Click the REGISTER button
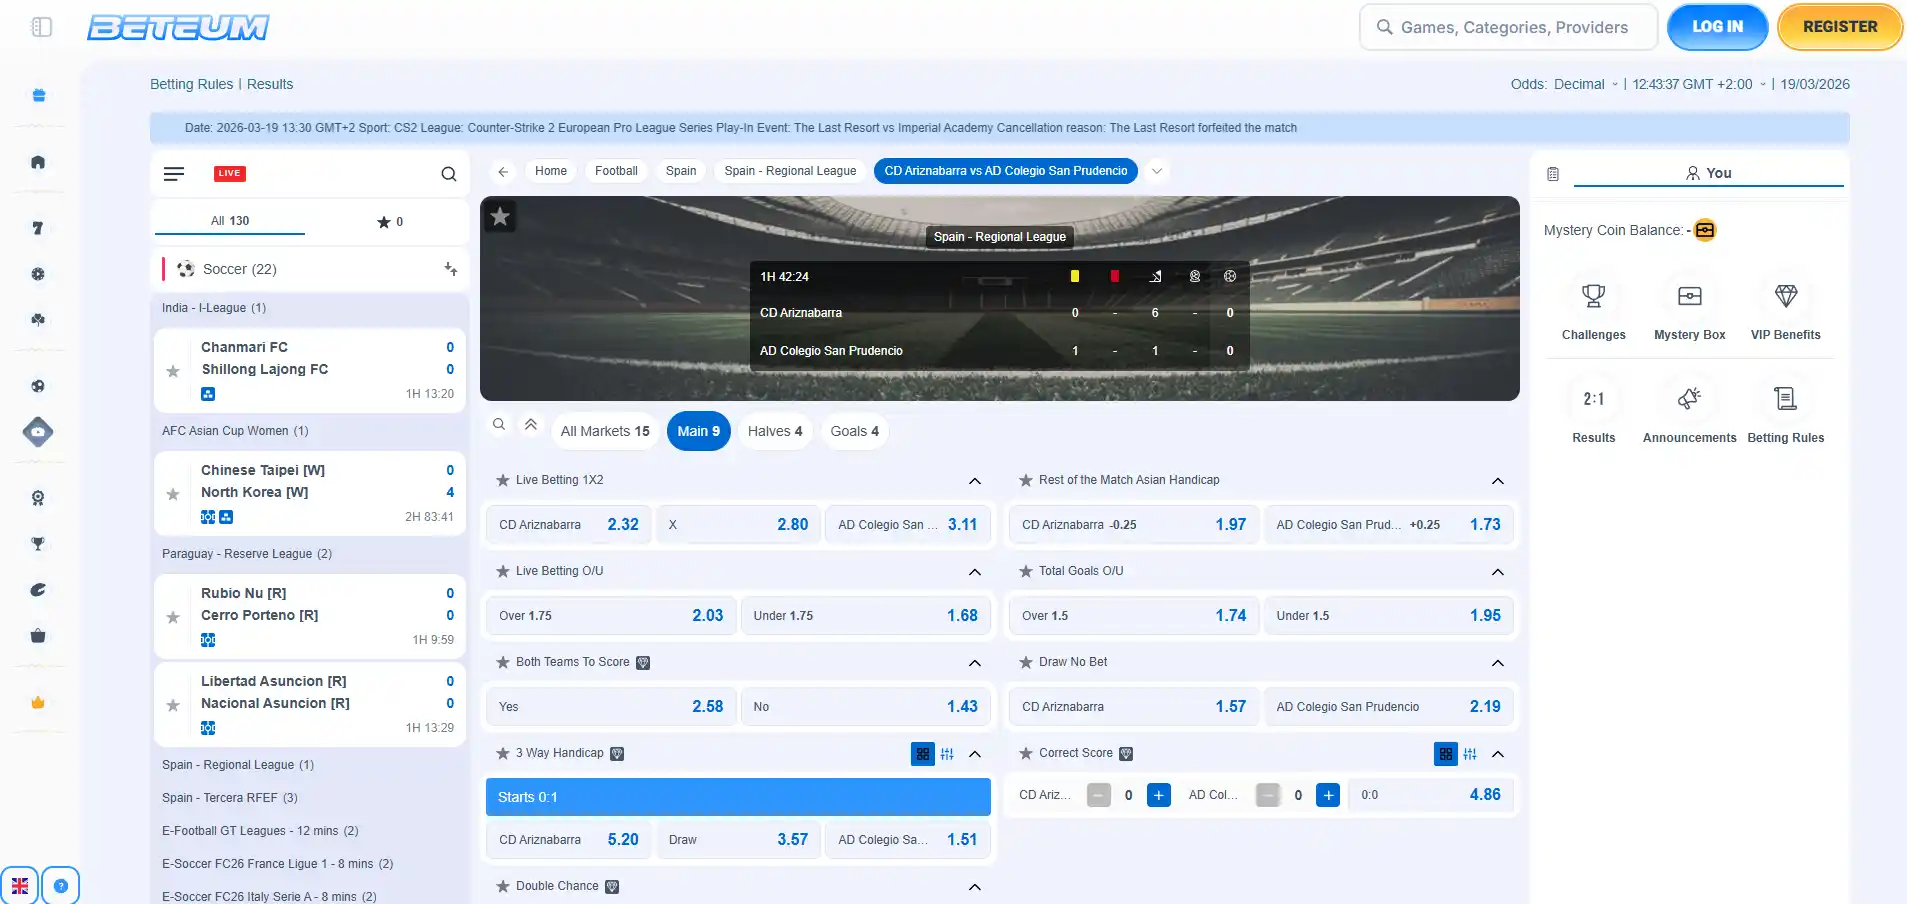 pyautogui.click(x=1840, y=27)
